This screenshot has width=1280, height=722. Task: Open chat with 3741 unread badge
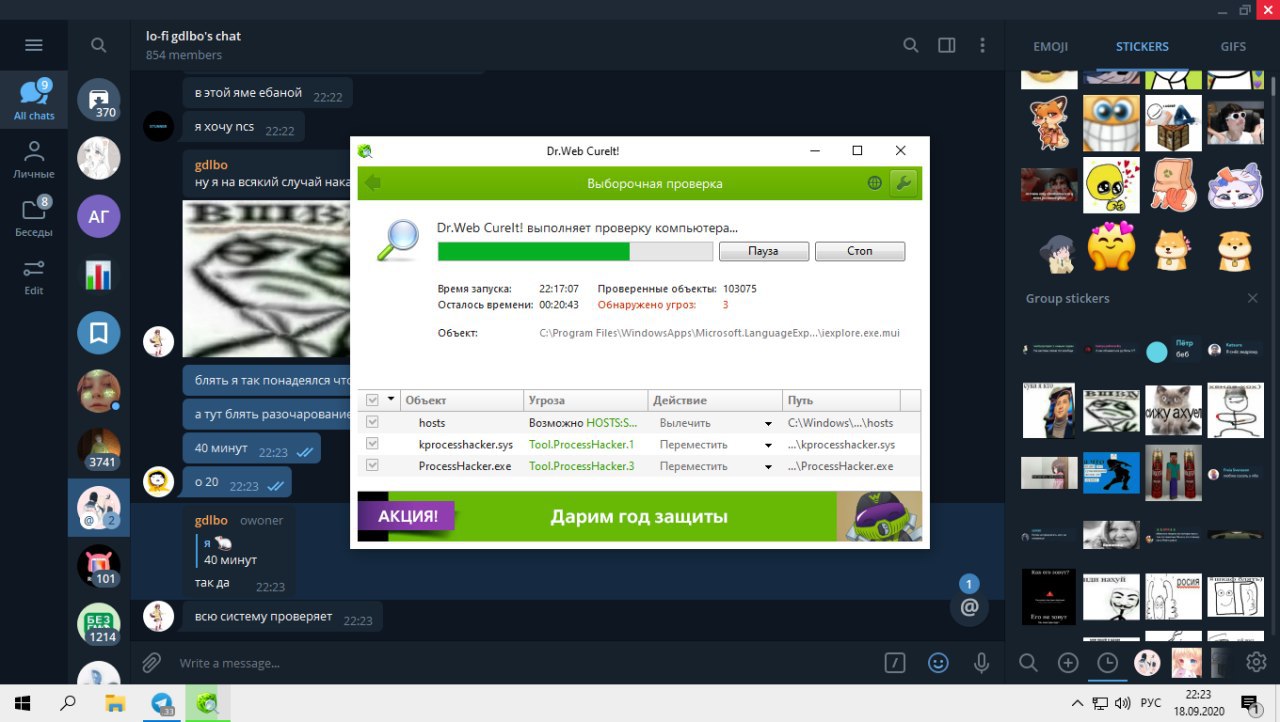click(99, 450)
